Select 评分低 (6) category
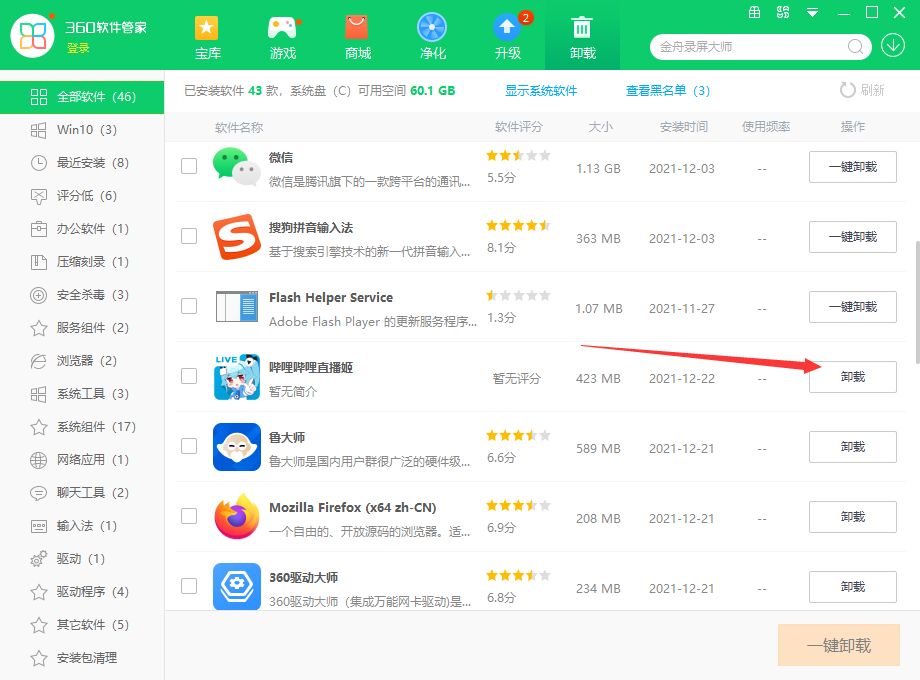Screen dimensions: 920x680 [82, 195]
